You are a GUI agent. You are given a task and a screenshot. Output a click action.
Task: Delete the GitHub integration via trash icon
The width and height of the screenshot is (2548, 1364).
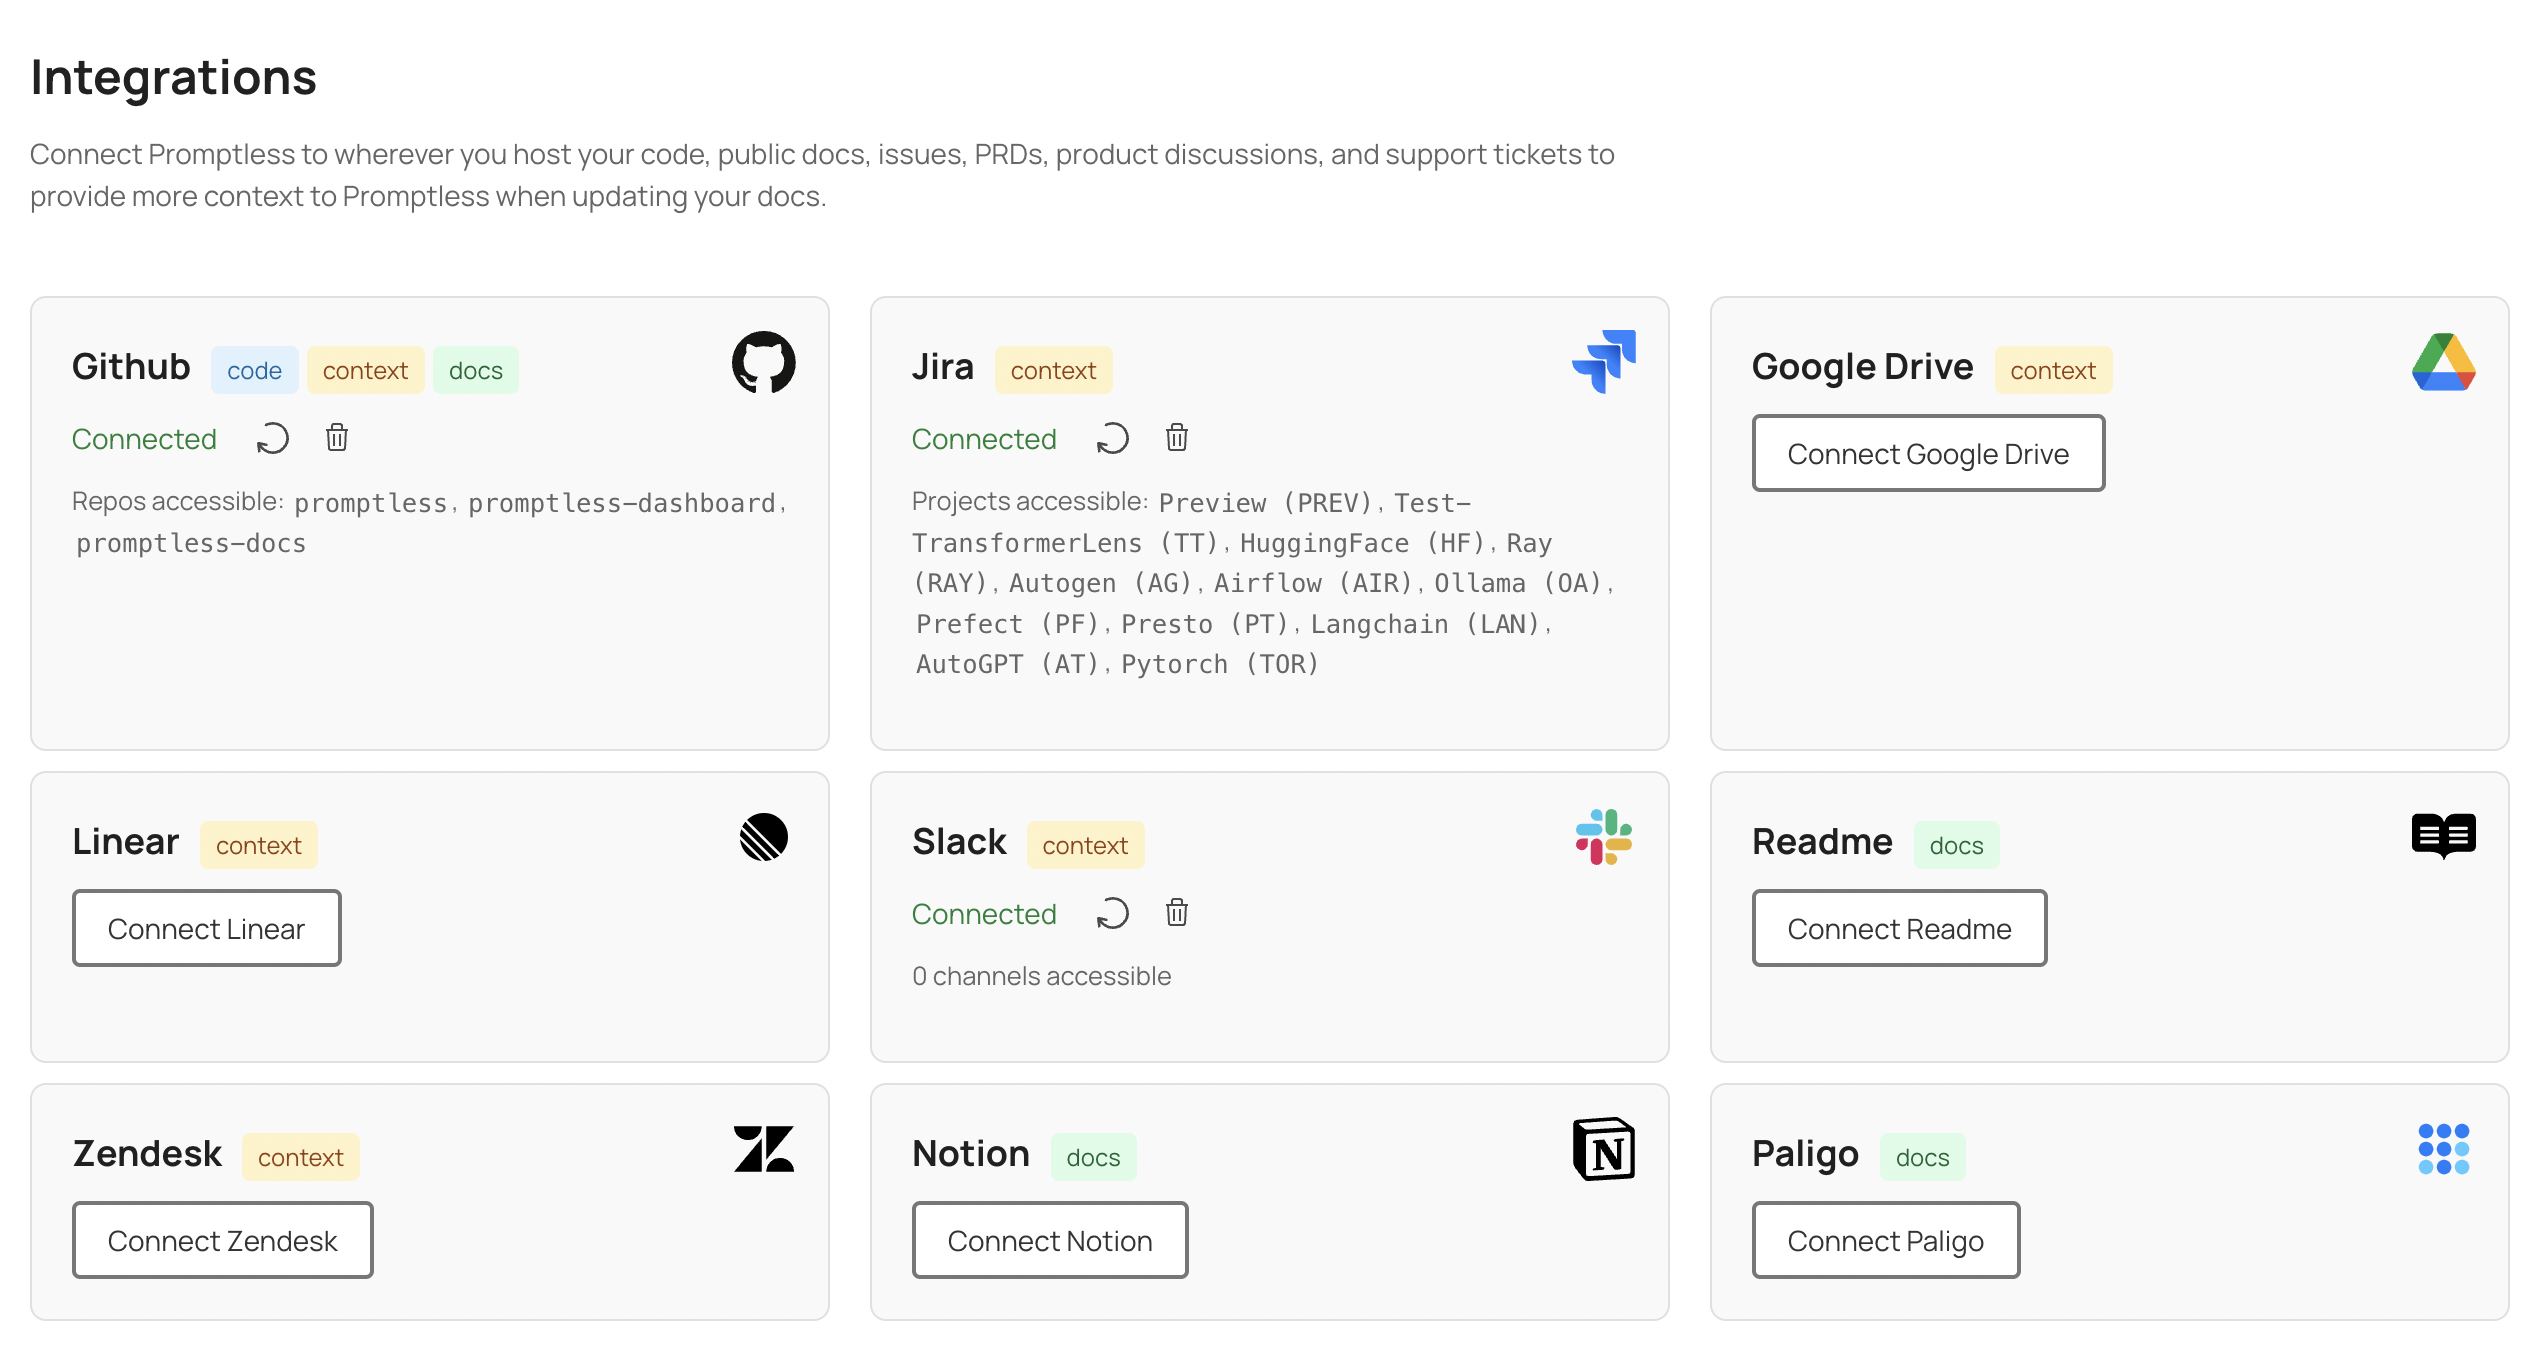click(336, 438)
